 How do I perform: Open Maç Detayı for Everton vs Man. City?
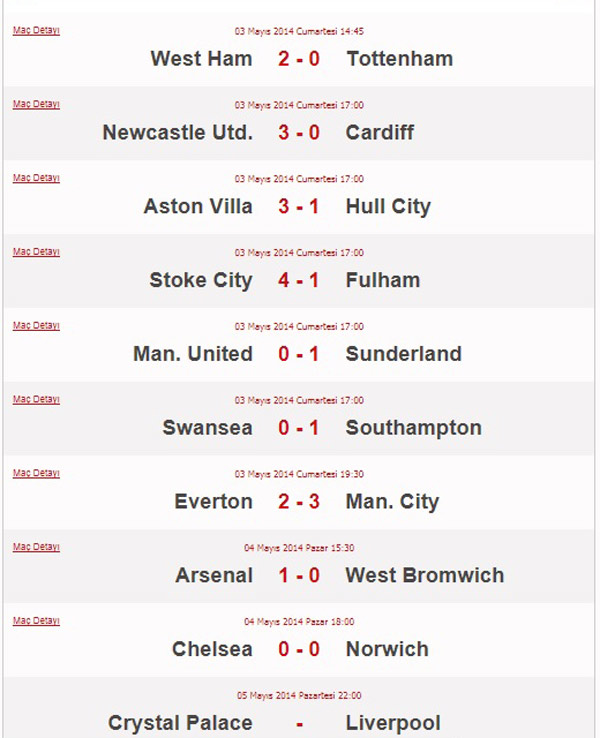[x=36, y=473]
